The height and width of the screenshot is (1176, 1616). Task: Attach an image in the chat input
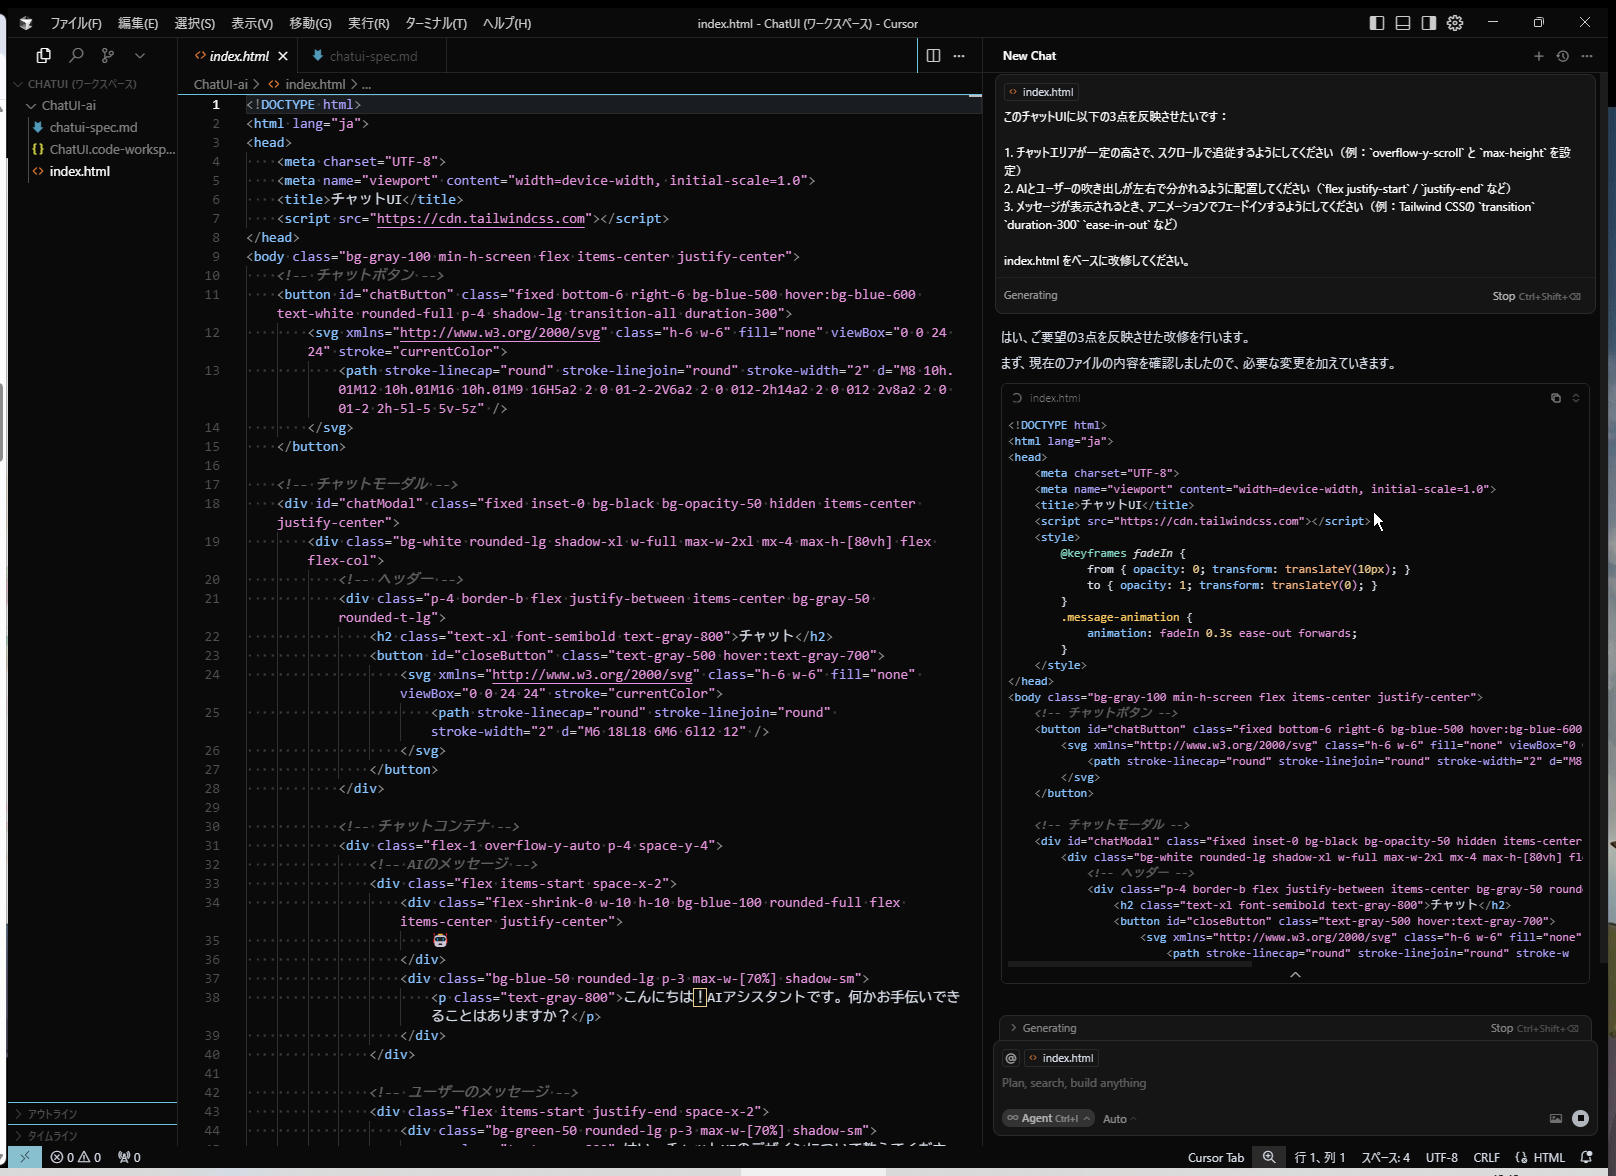1555,1118
